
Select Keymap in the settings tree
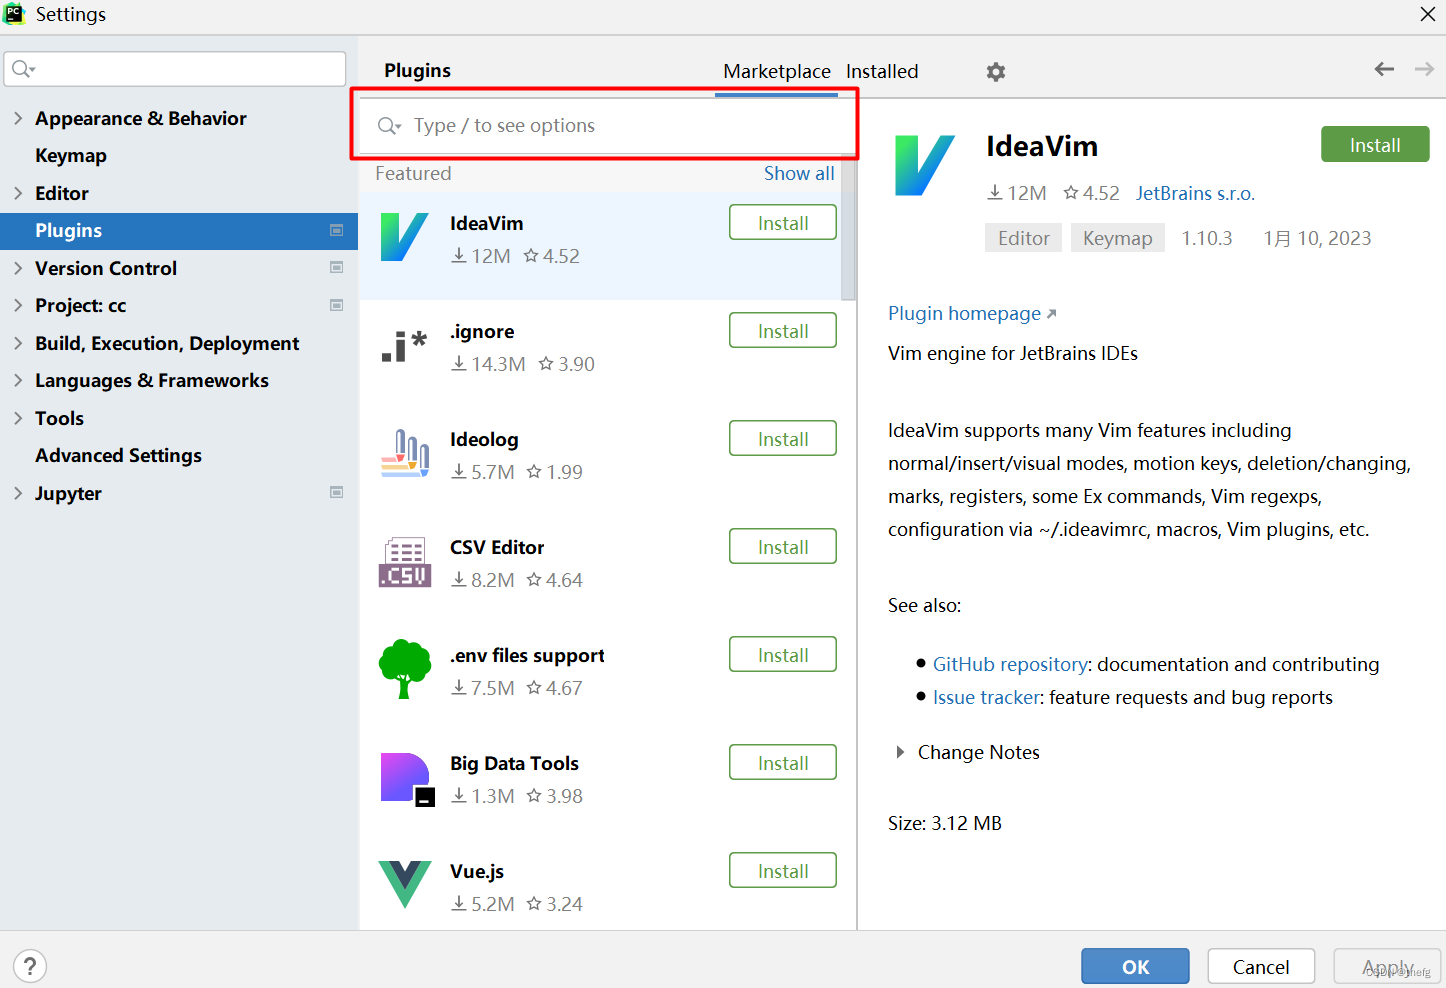(x=71, y=155)
